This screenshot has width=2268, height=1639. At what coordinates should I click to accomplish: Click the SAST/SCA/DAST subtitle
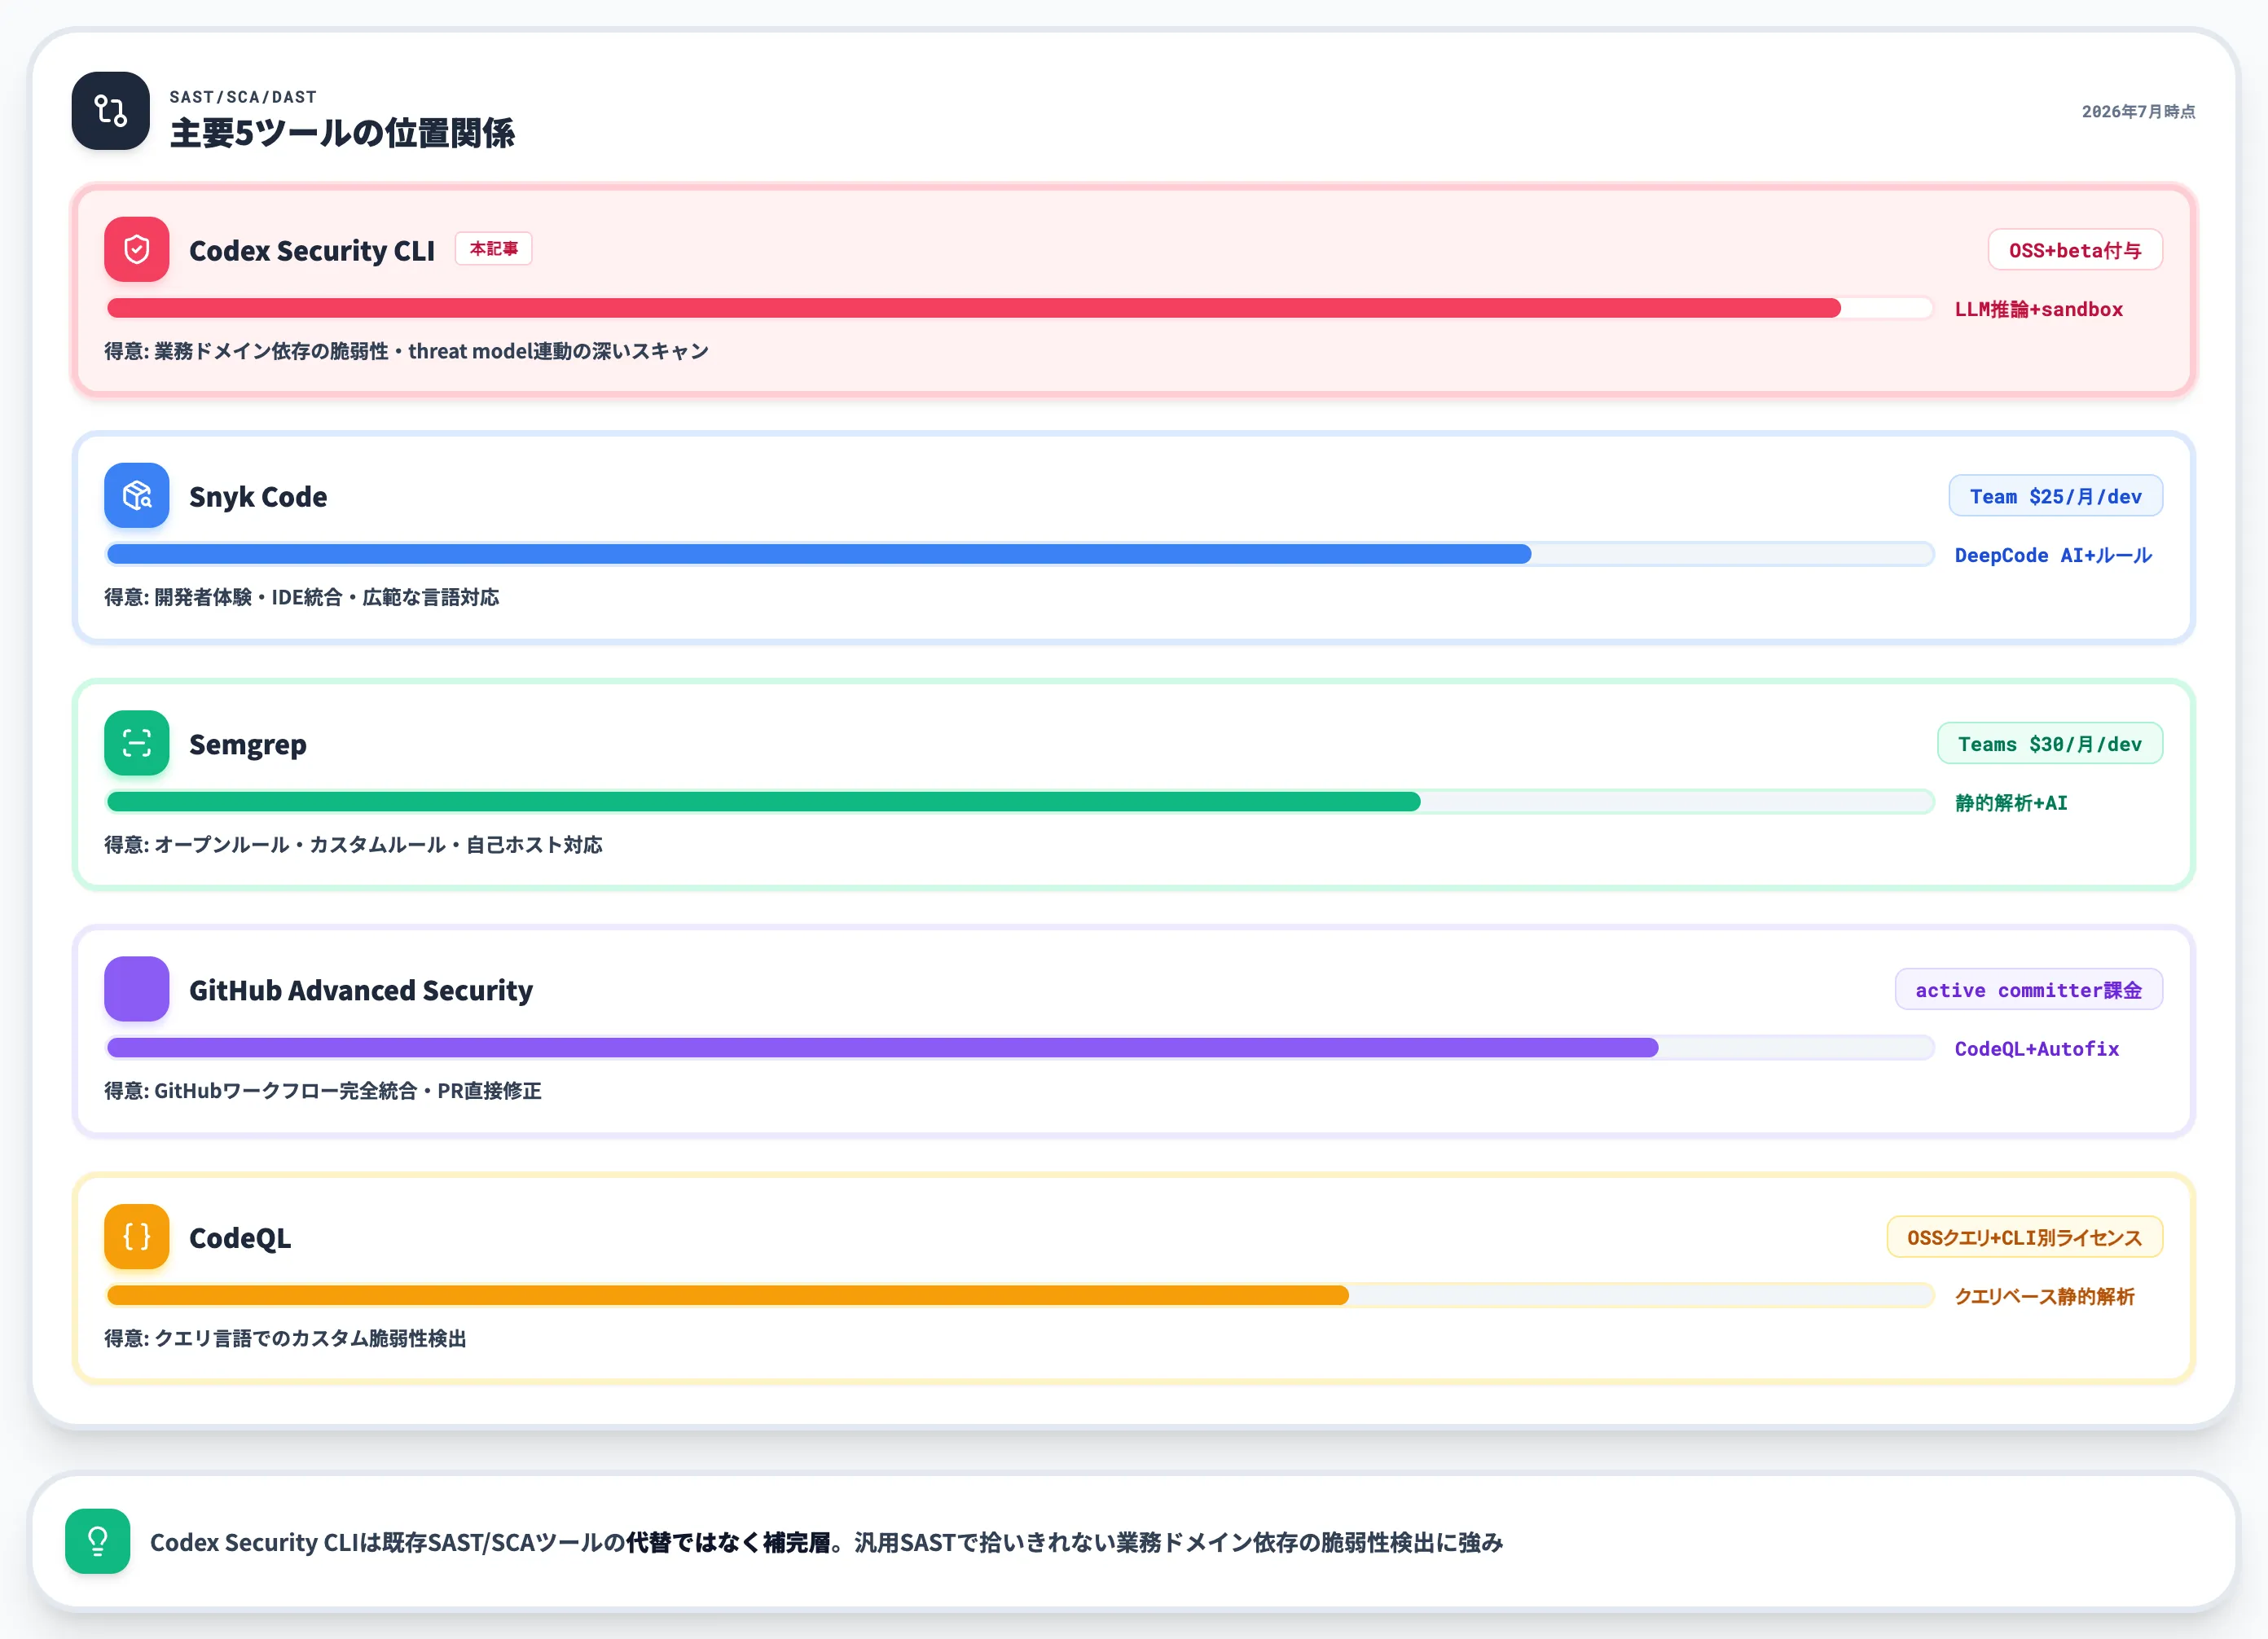coord(243,97)
